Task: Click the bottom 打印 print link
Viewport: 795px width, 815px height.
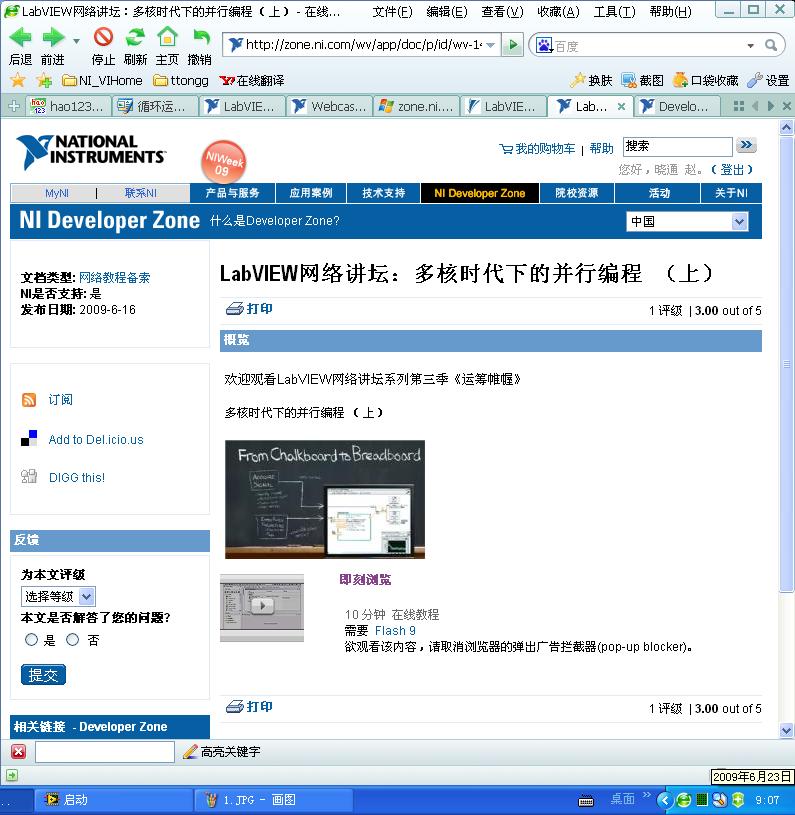Action: [x=249, y=707]
